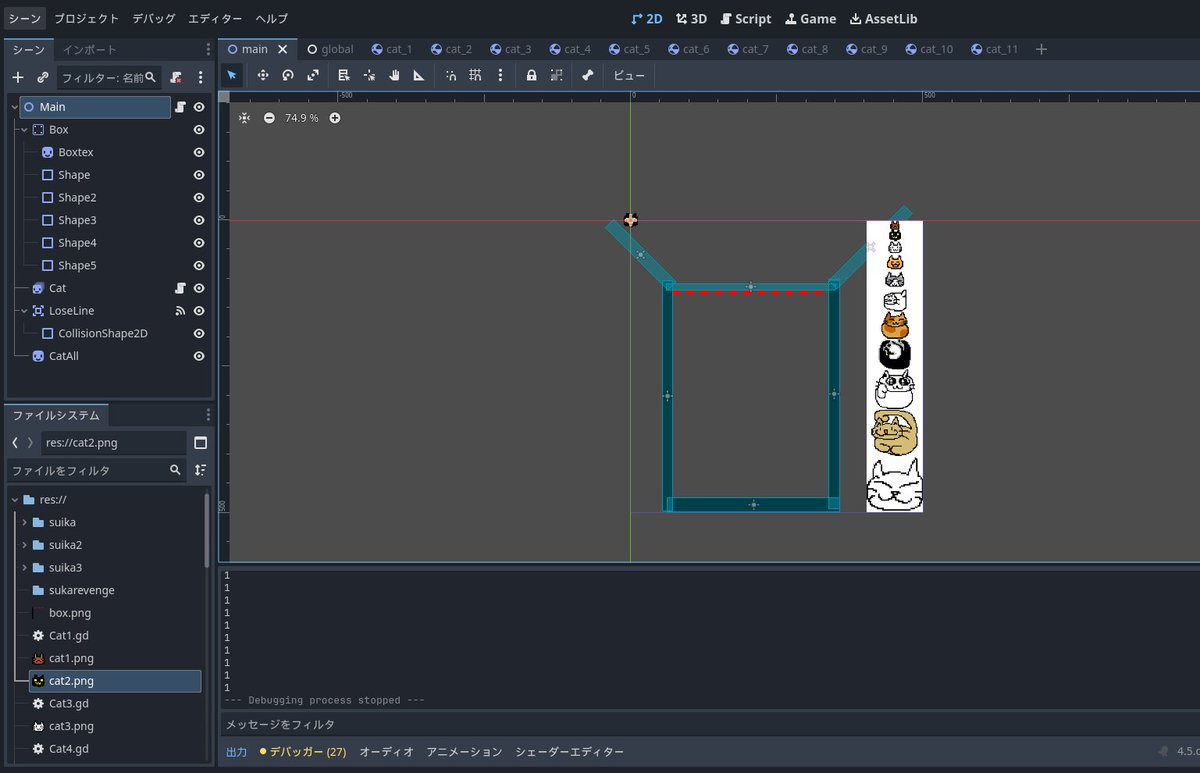Hide the CatAll node
The image size is (1200, 773).
click(x=199, y=356)
